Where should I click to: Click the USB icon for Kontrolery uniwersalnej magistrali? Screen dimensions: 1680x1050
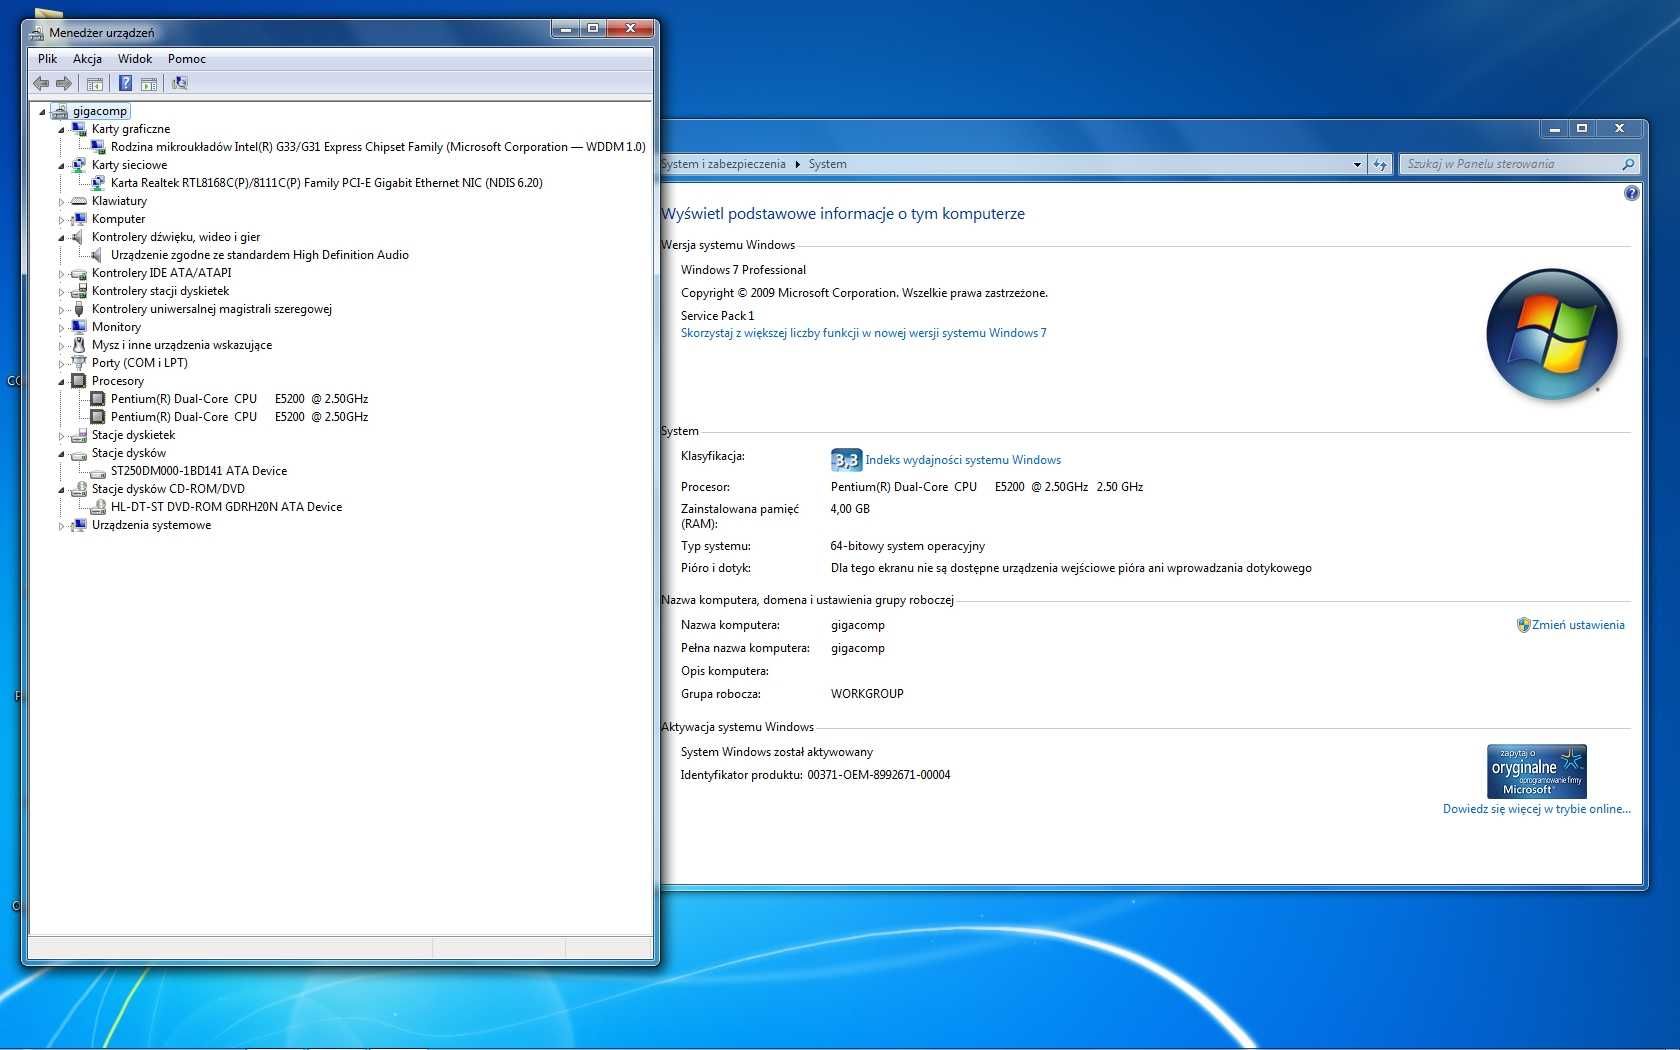pos(79,309)
